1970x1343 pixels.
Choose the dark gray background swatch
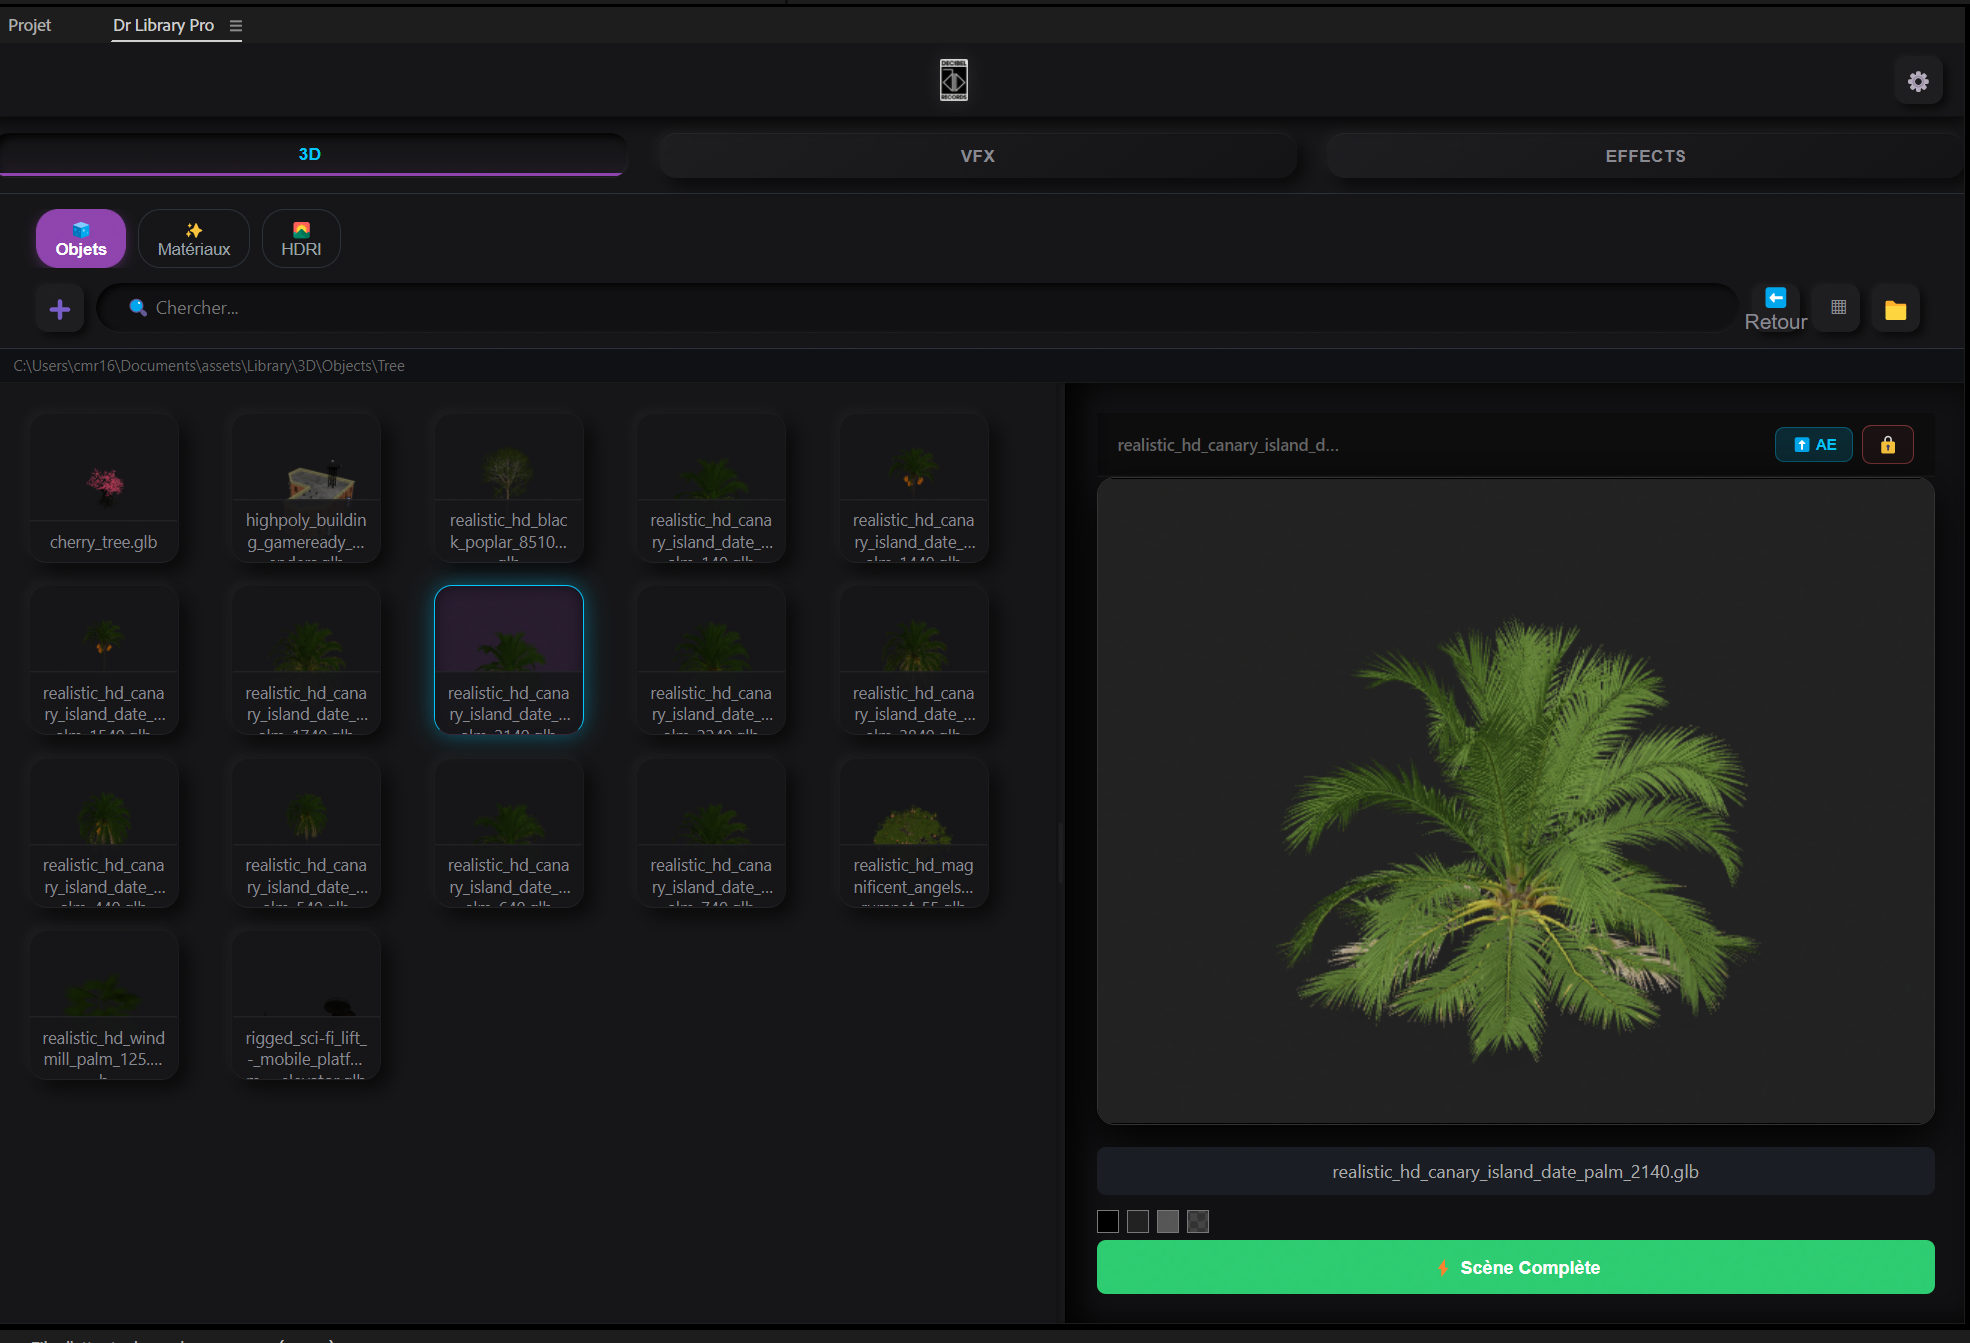pyautogui.click(x=1138, y=1221)
